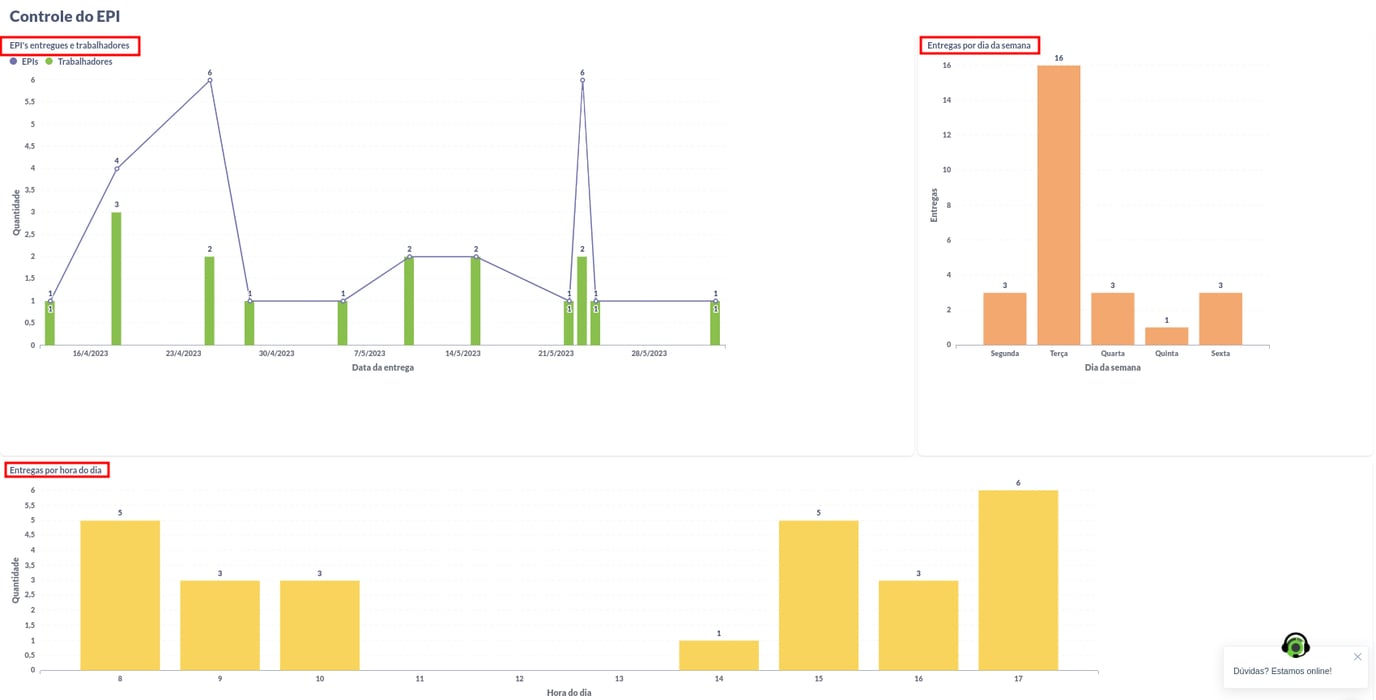Select the hour 8 yellow bar

click(119, 595)
